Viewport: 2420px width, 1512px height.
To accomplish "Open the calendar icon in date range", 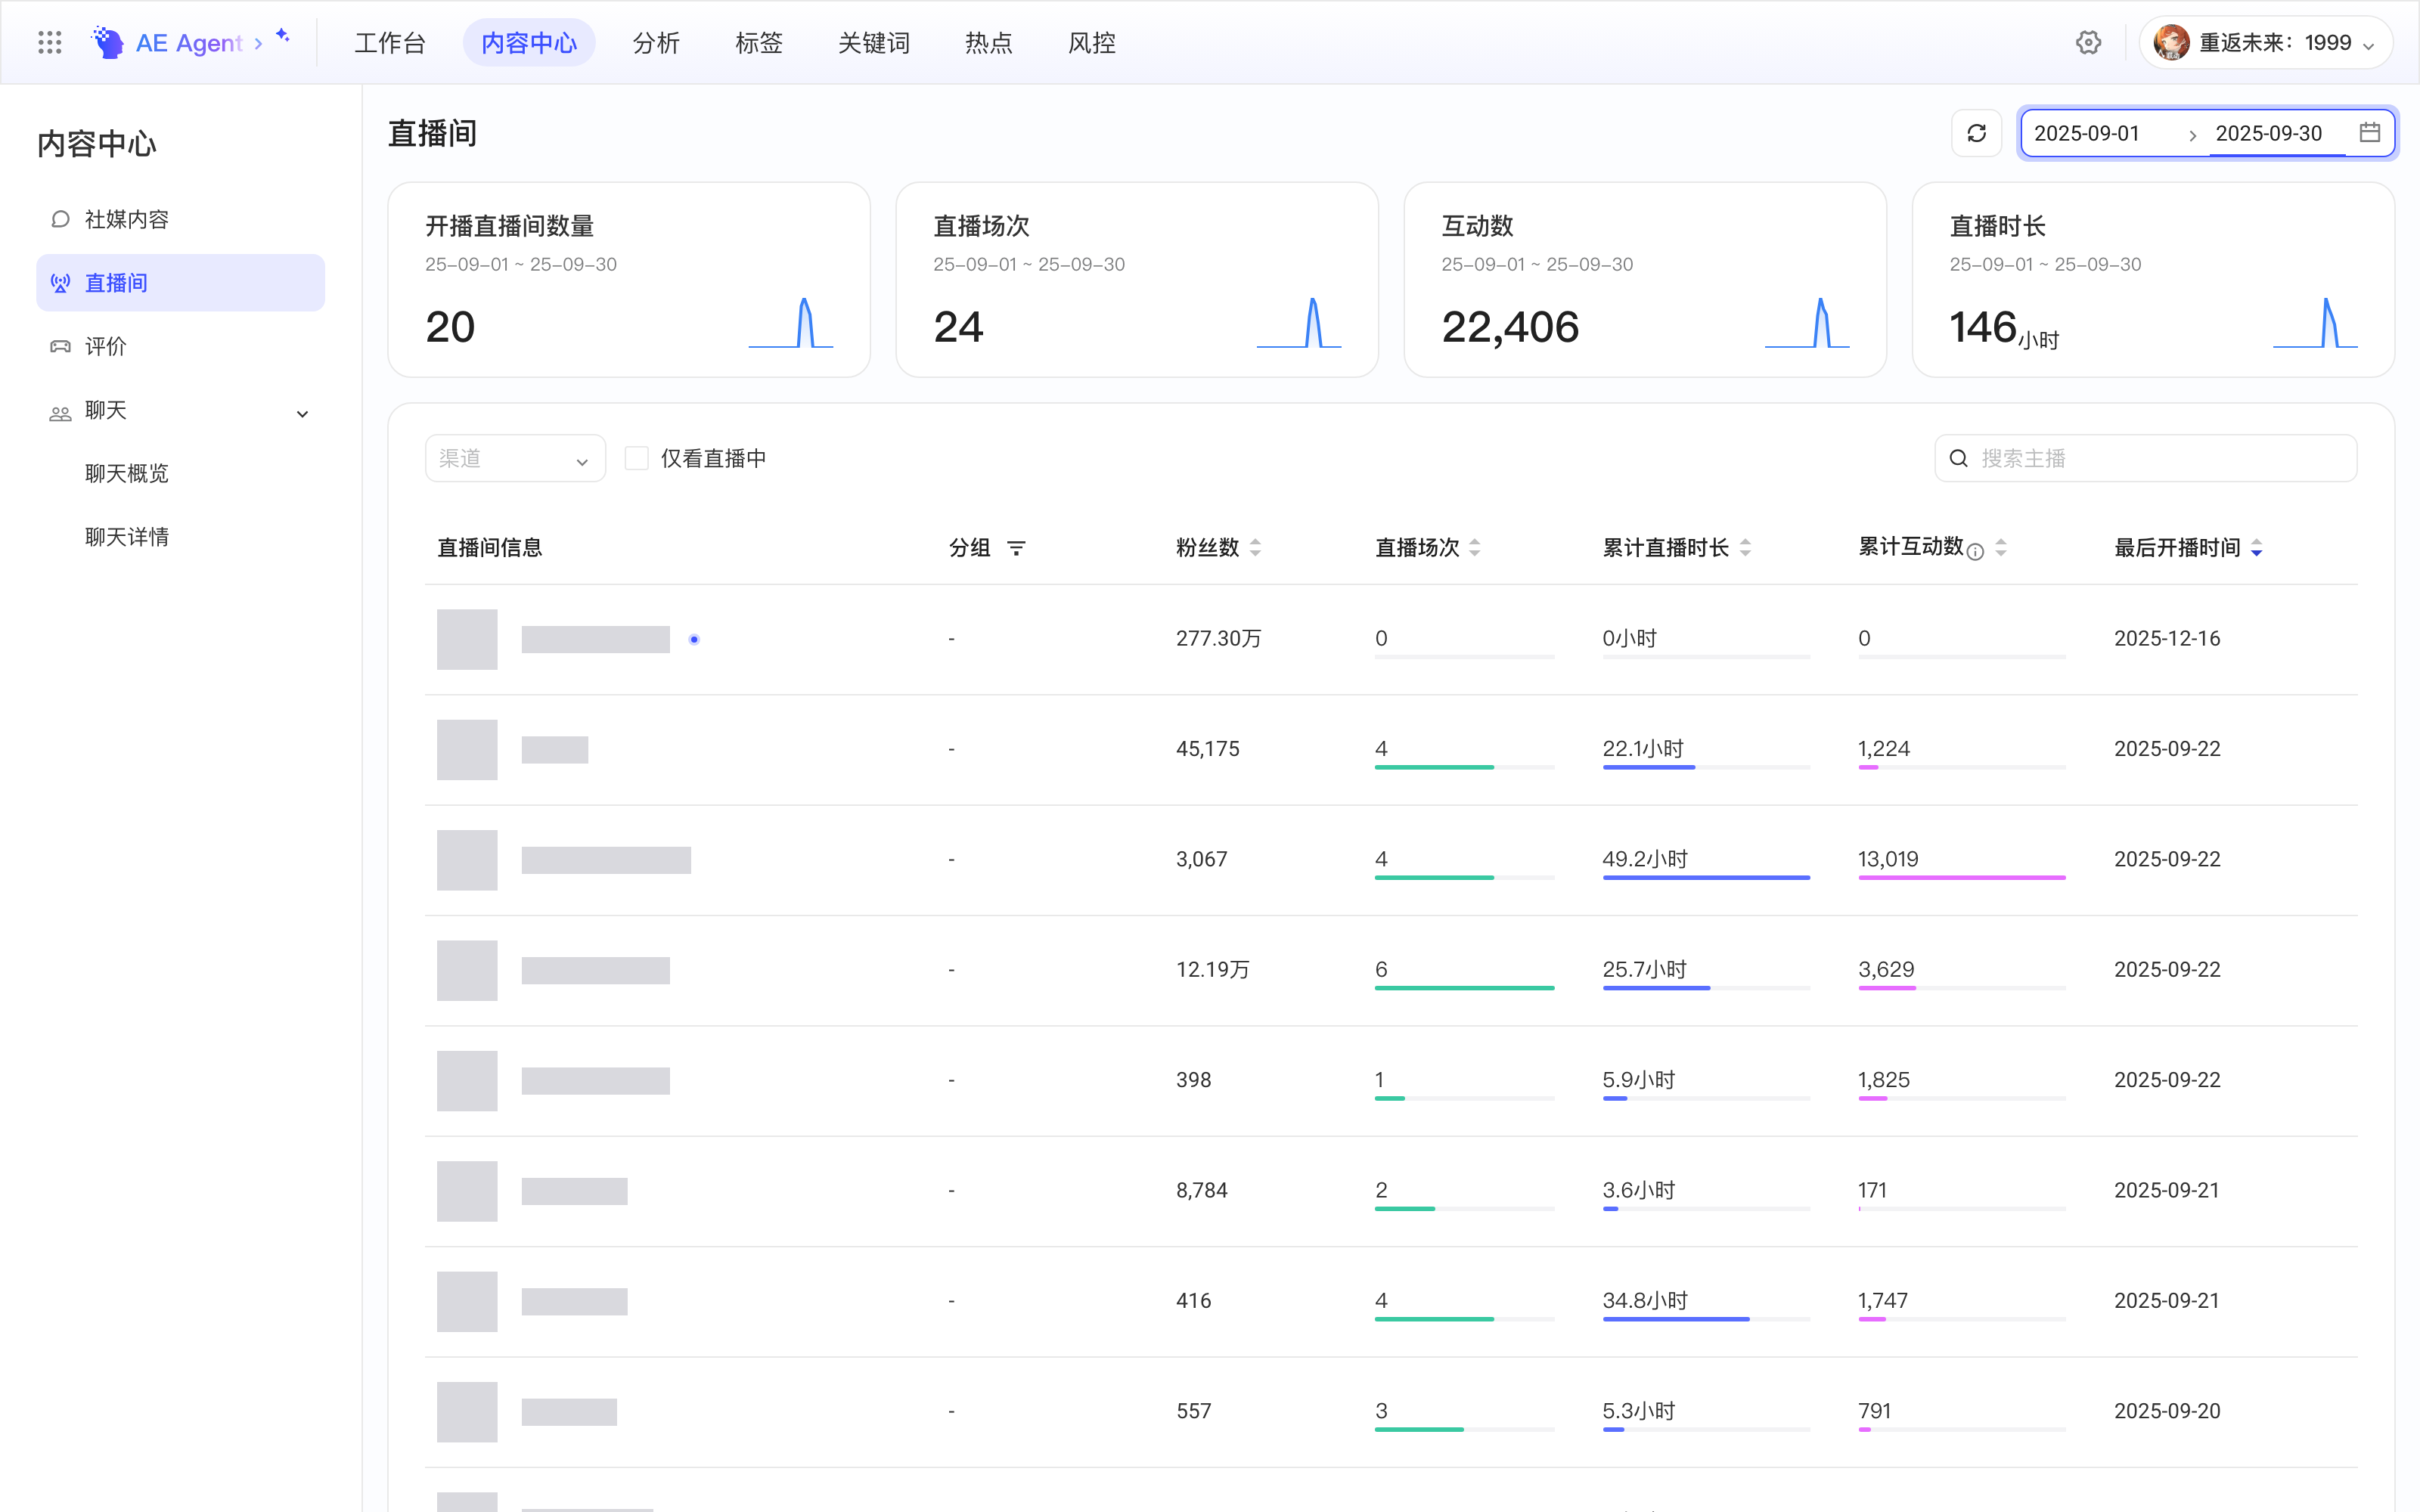I will pyautogui.click(x=2369, y=132).
